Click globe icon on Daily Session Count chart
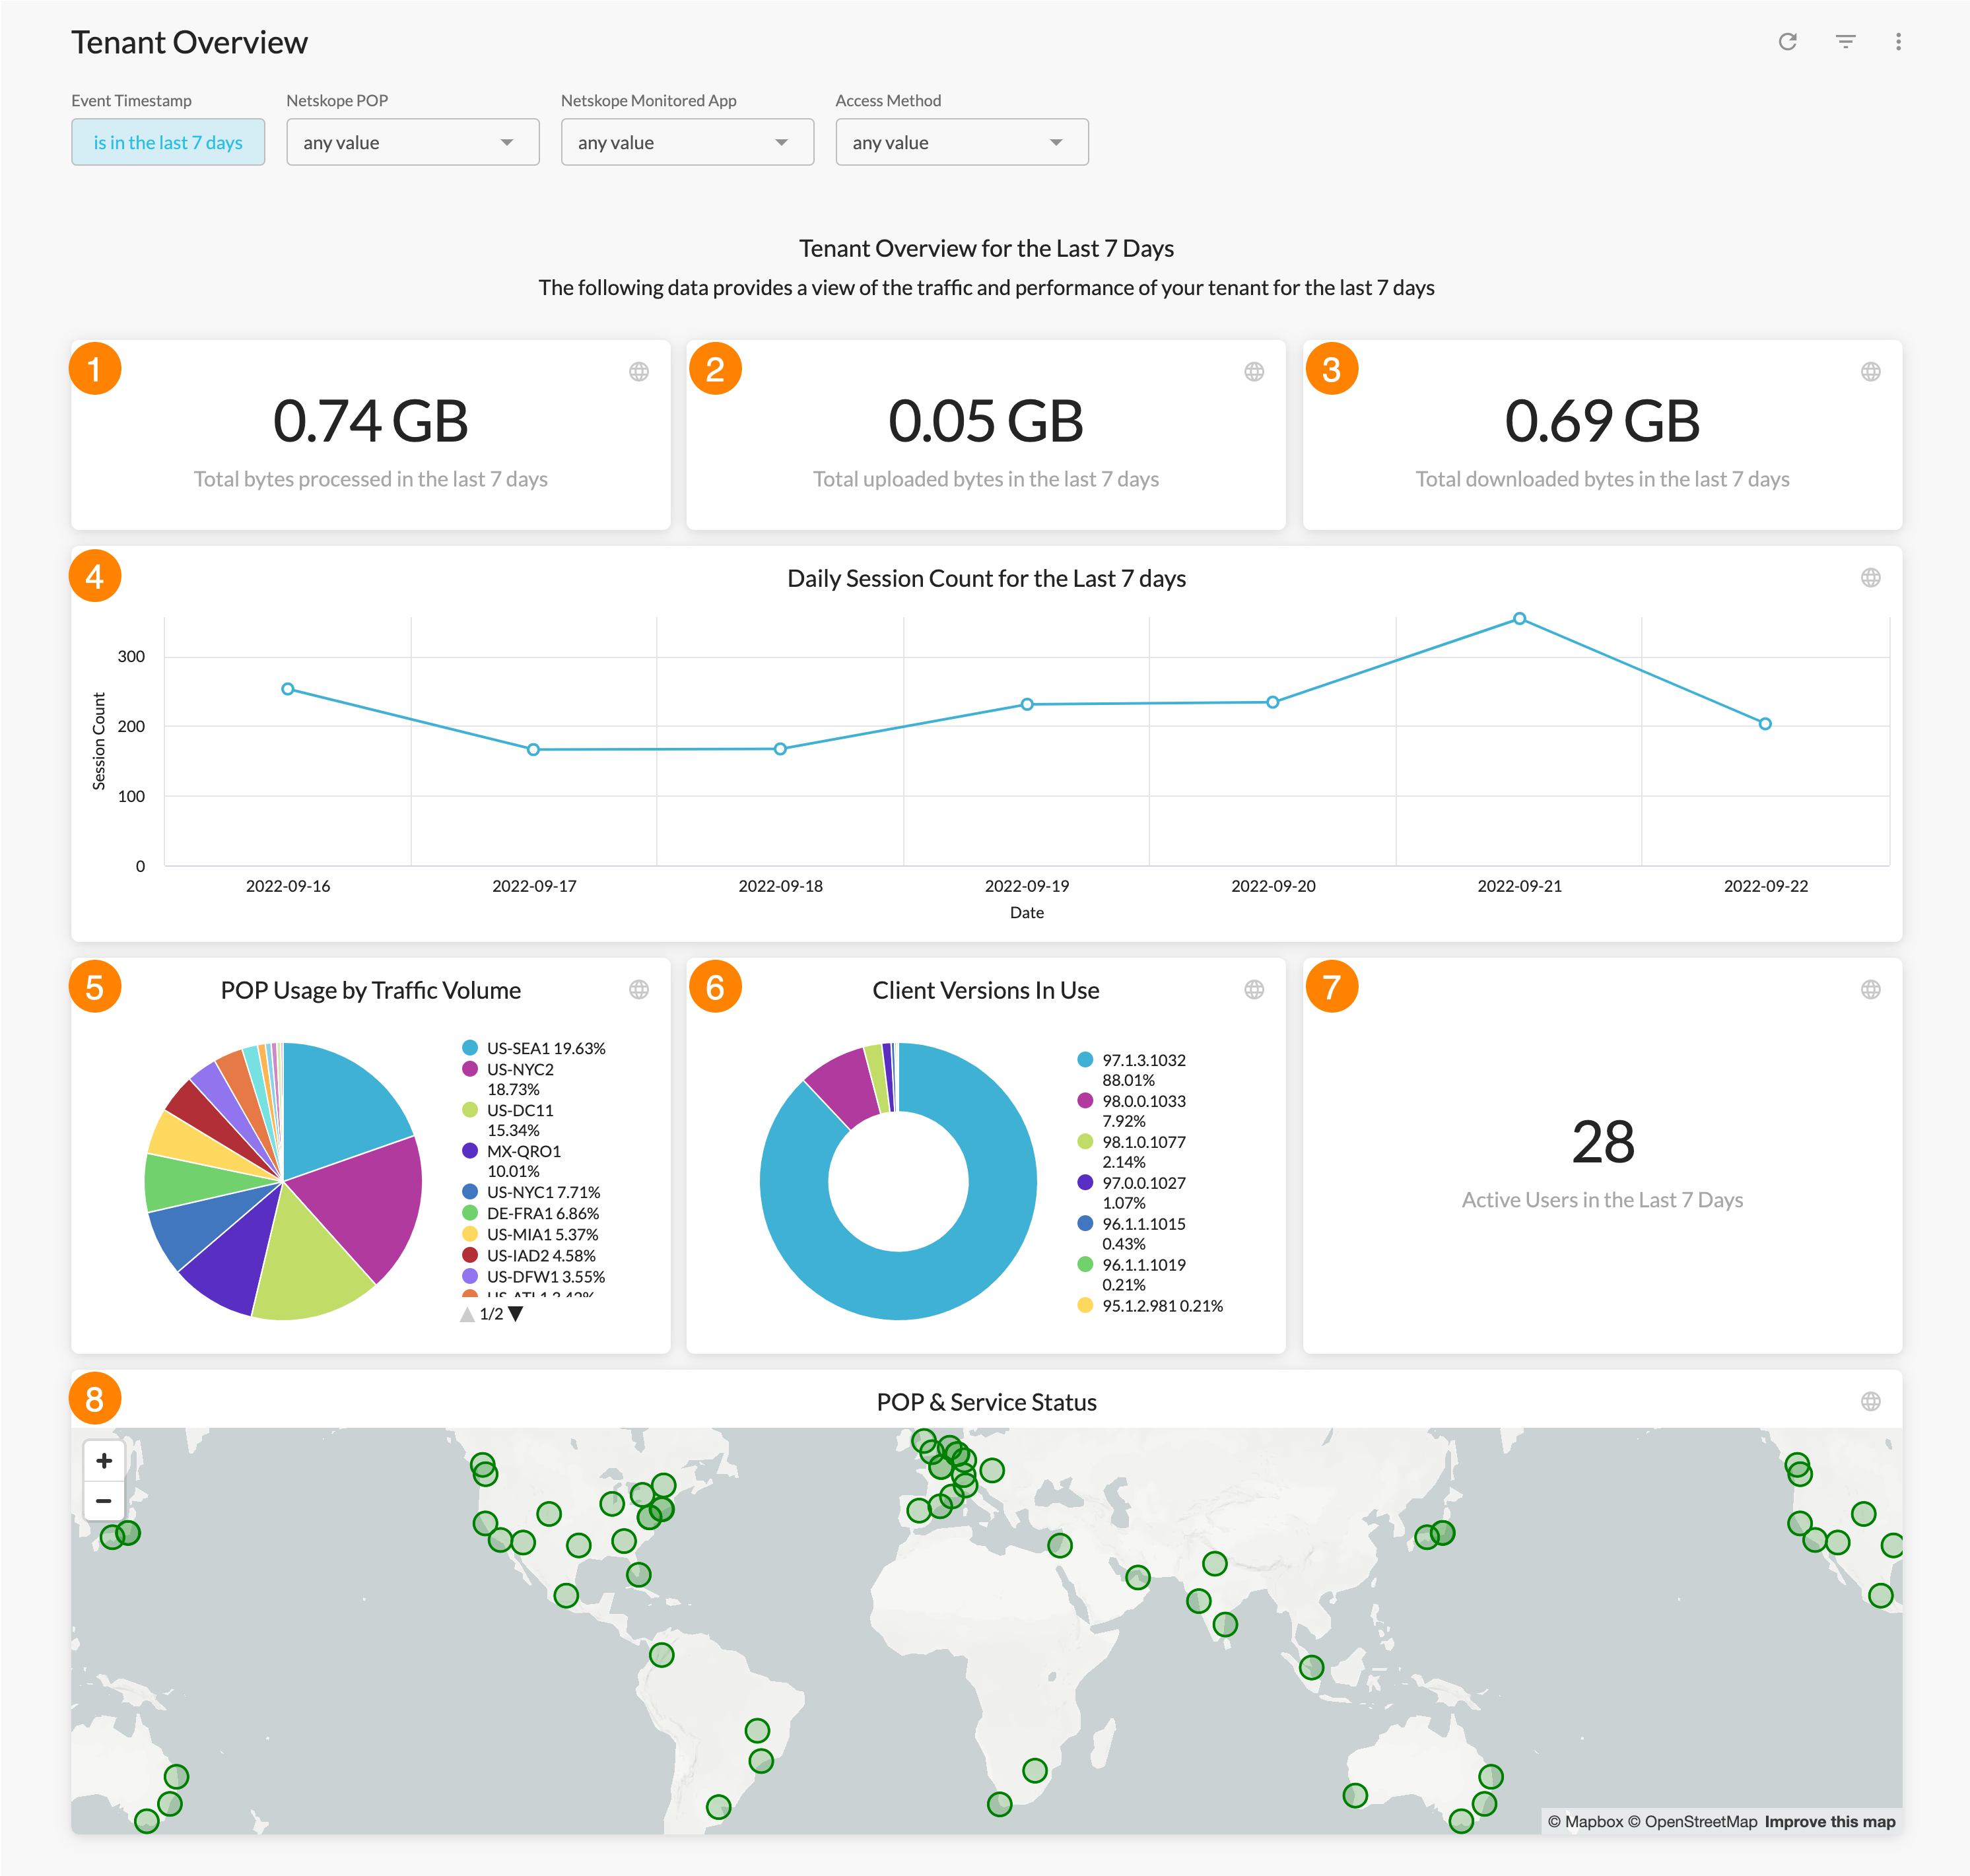The image size is (1970, 1876). click(x=1870, y=578)
